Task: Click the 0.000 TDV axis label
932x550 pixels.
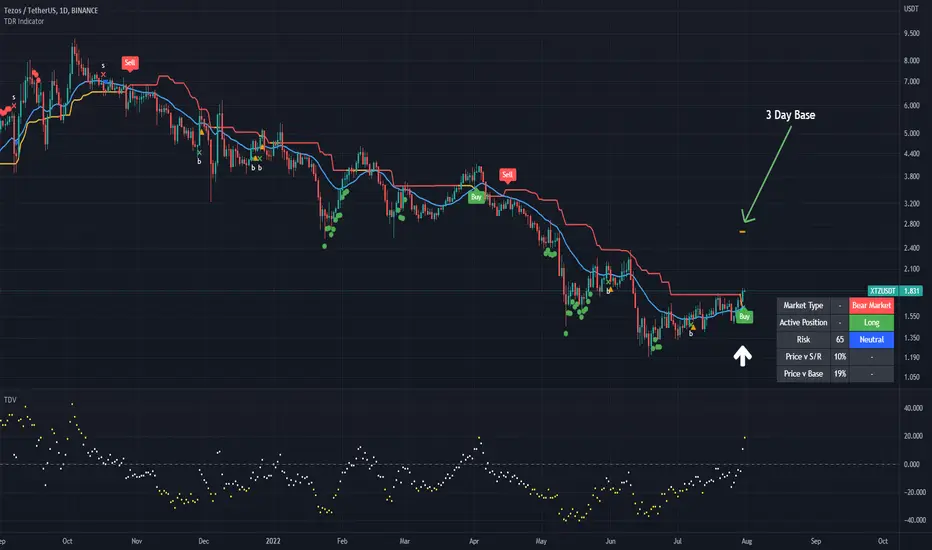Action: [911, 464]
